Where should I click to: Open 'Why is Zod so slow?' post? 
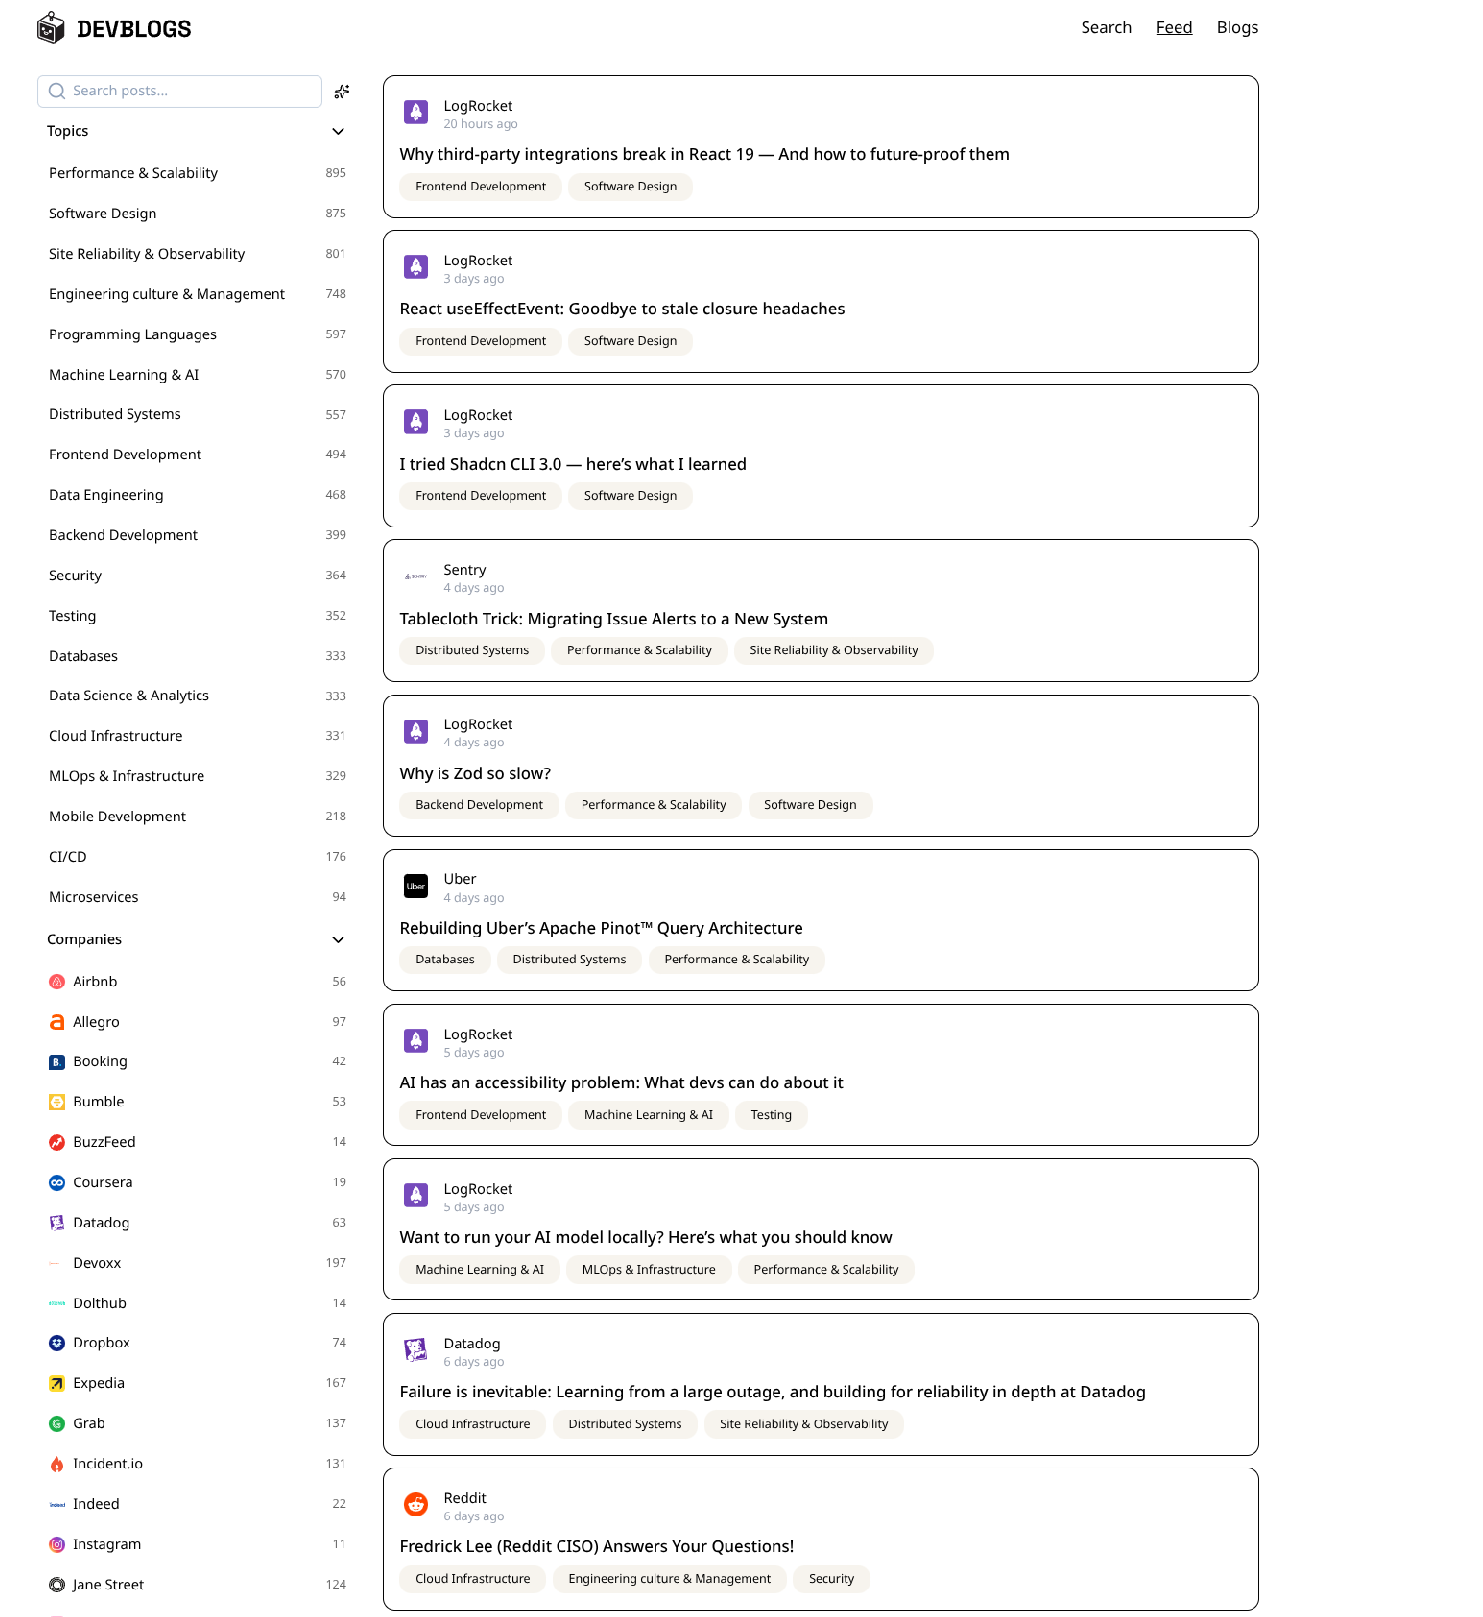point(475,773)
